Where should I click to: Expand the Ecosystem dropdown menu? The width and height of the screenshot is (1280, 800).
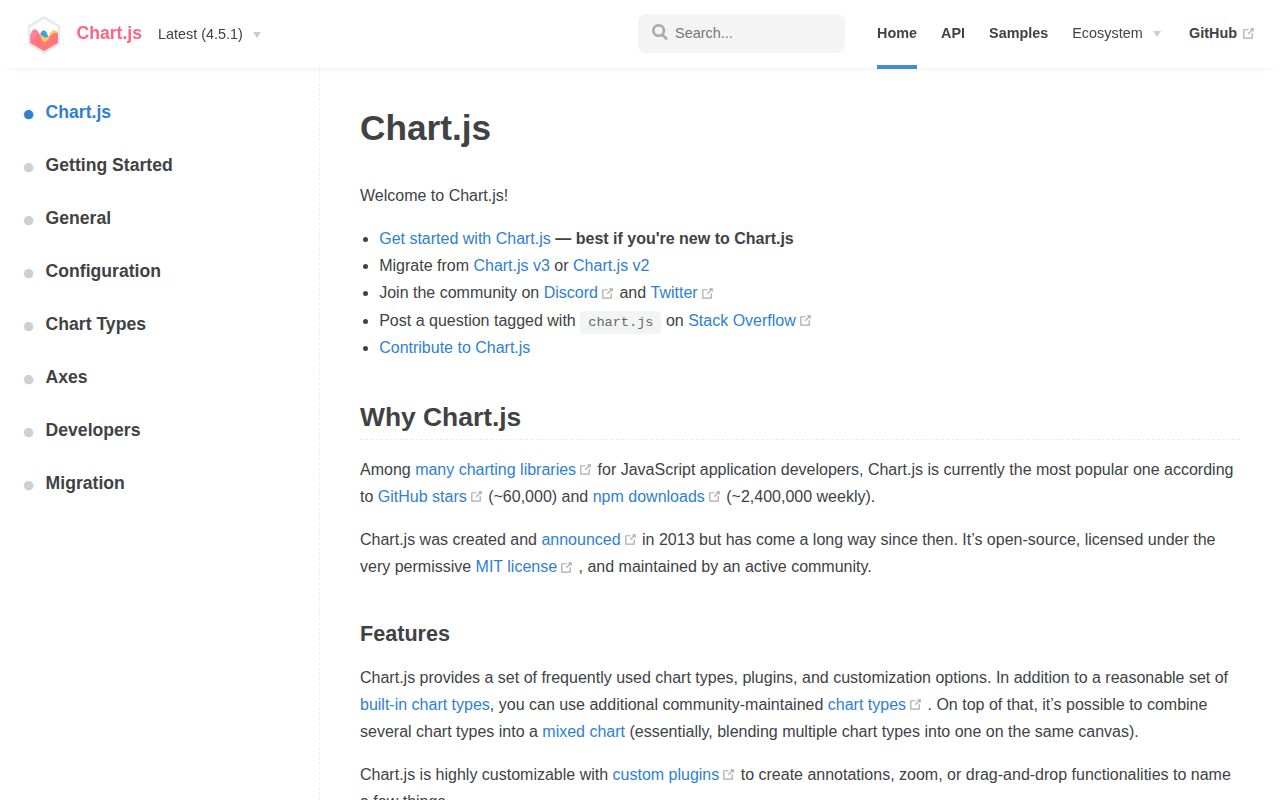pyautogui.click(x=1116, y=33)
